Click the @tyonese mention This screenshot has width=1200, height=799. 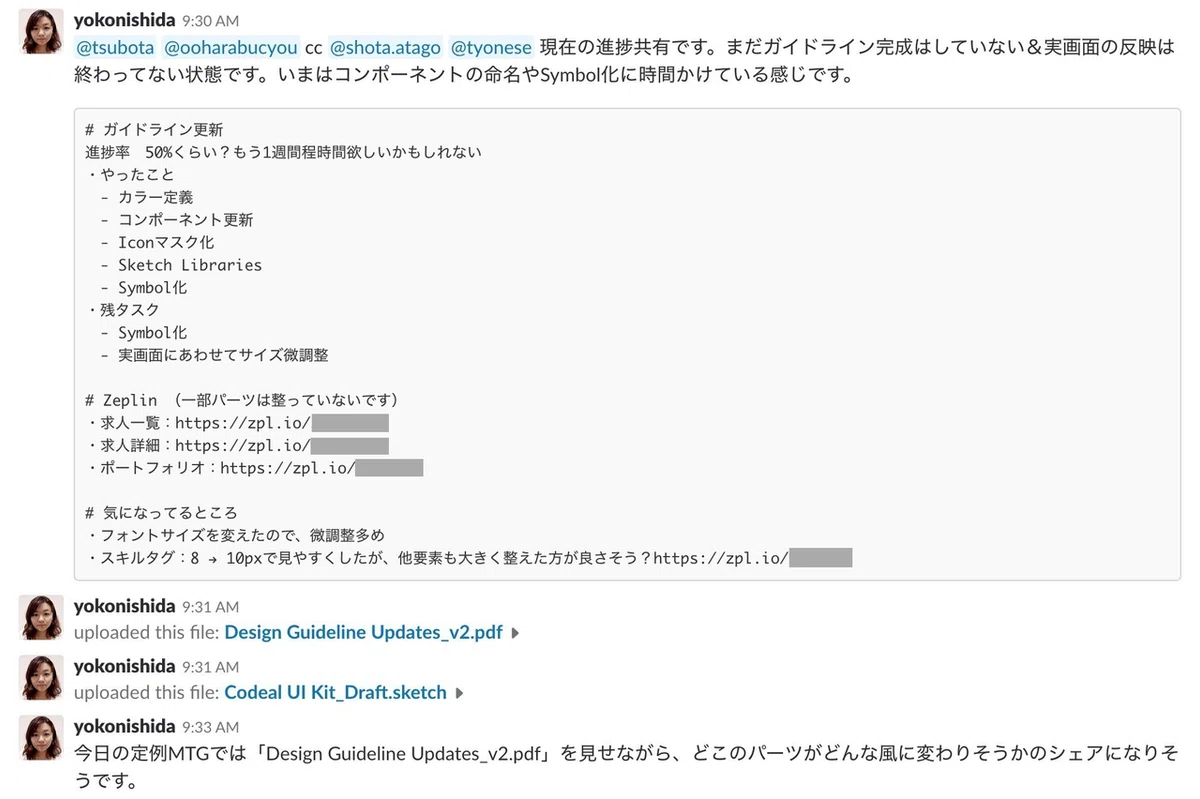tap(491, 47)
